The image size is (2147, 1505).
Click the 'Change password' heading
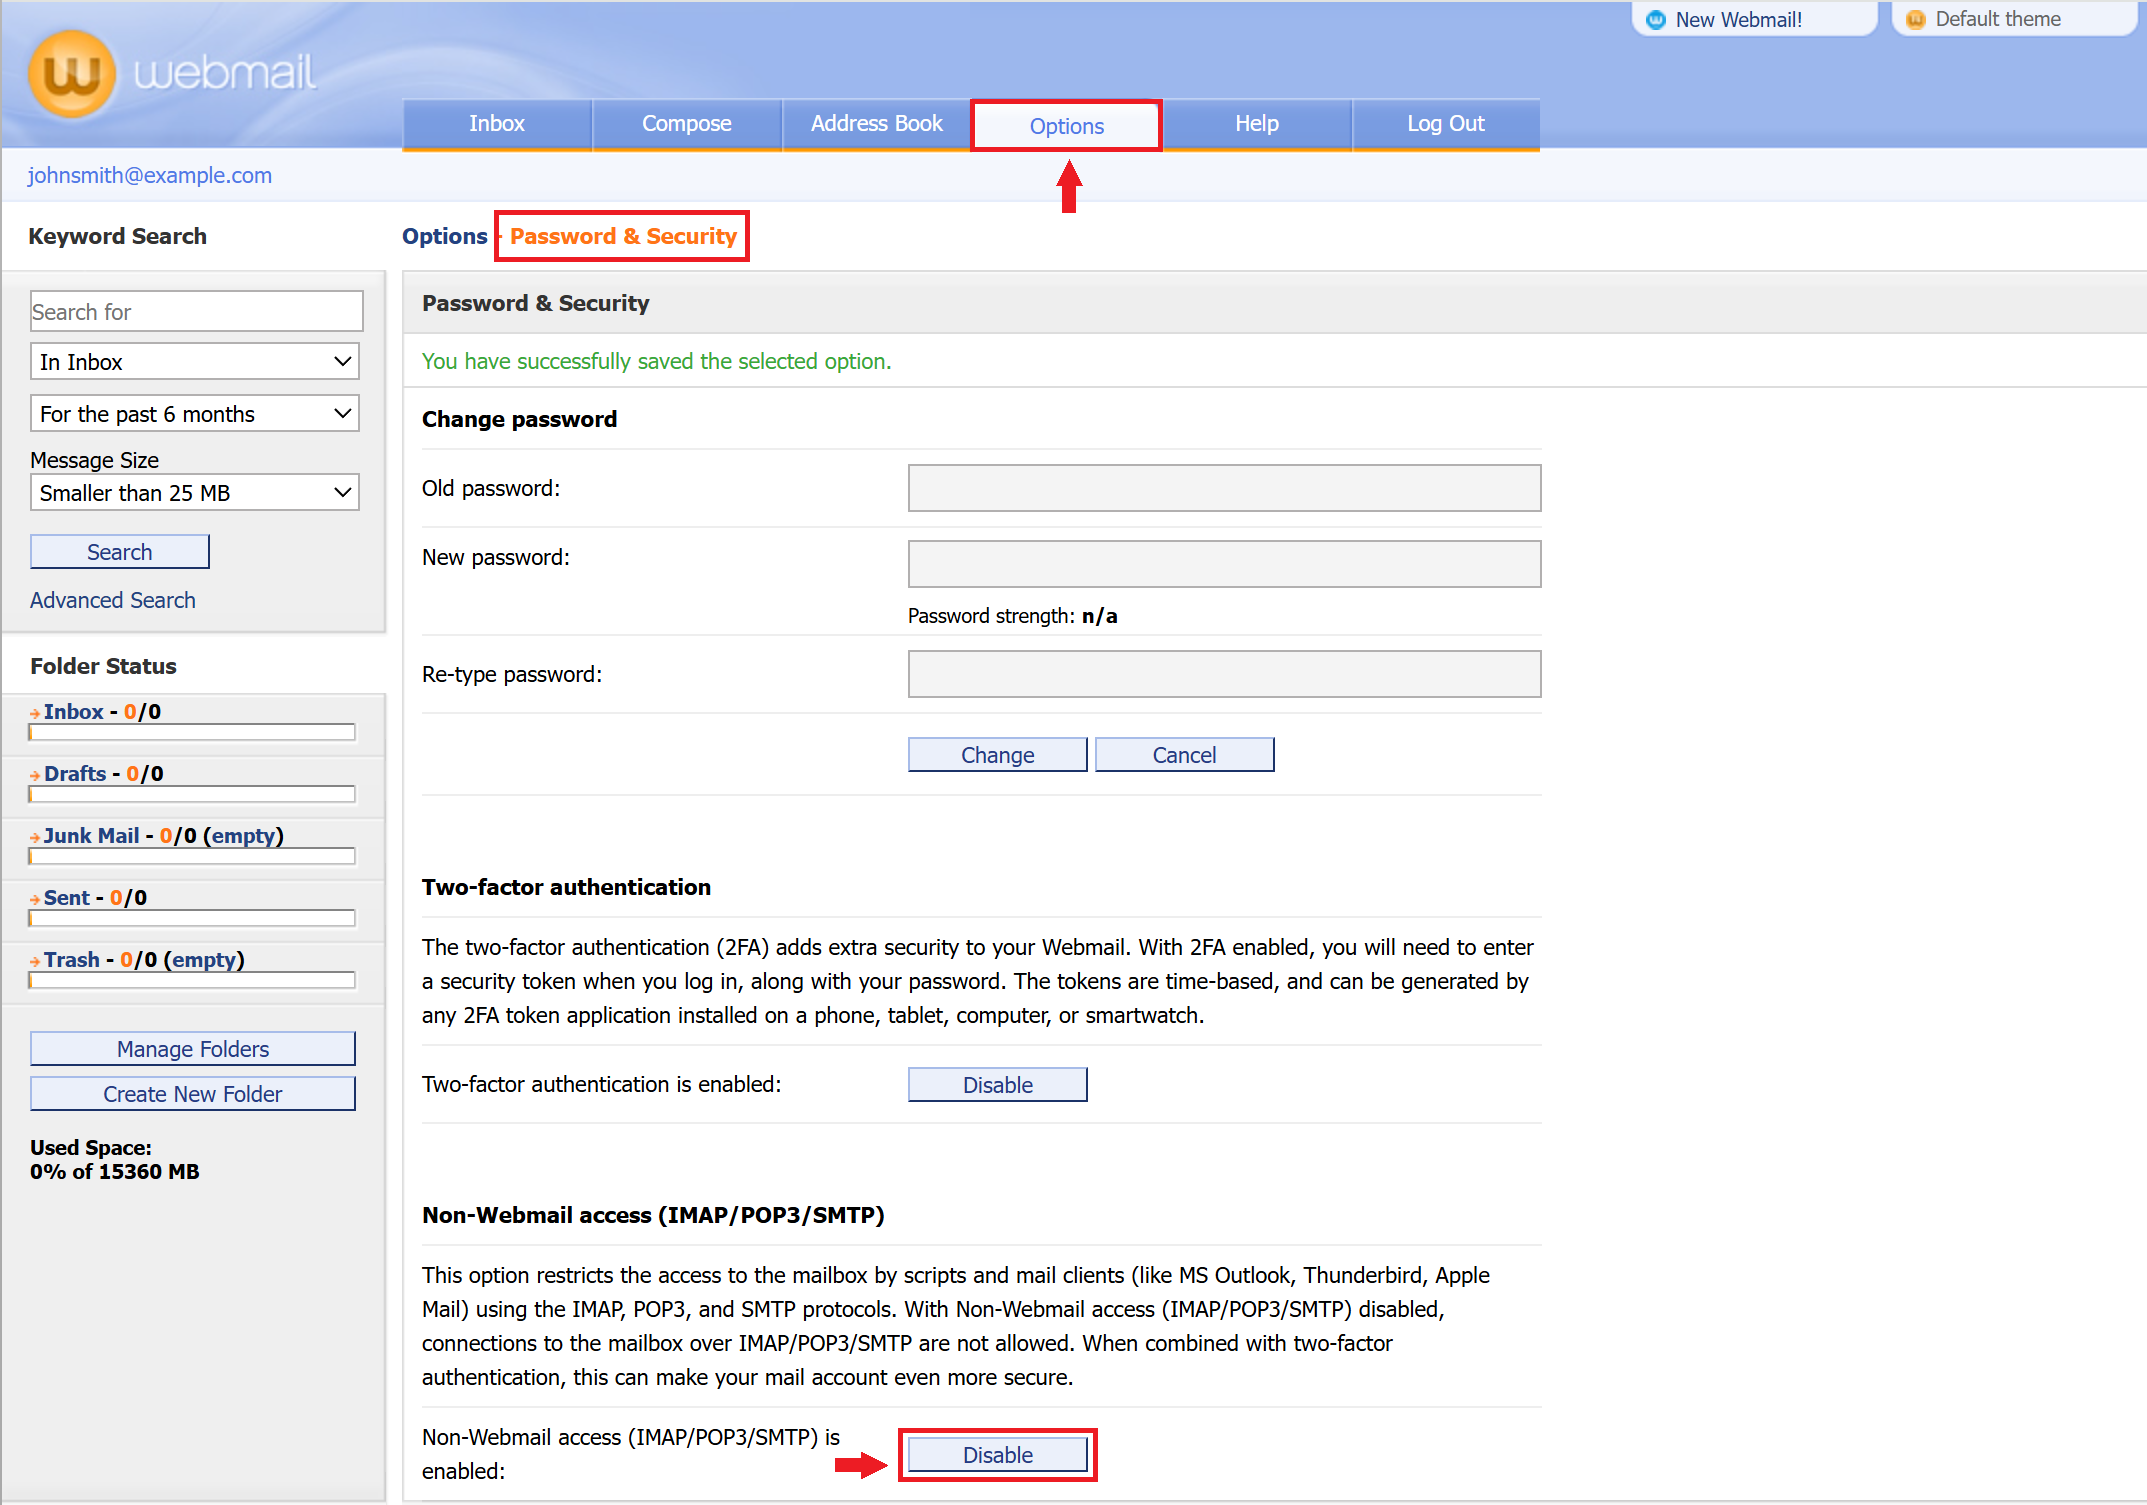click(x=520, y=419)
